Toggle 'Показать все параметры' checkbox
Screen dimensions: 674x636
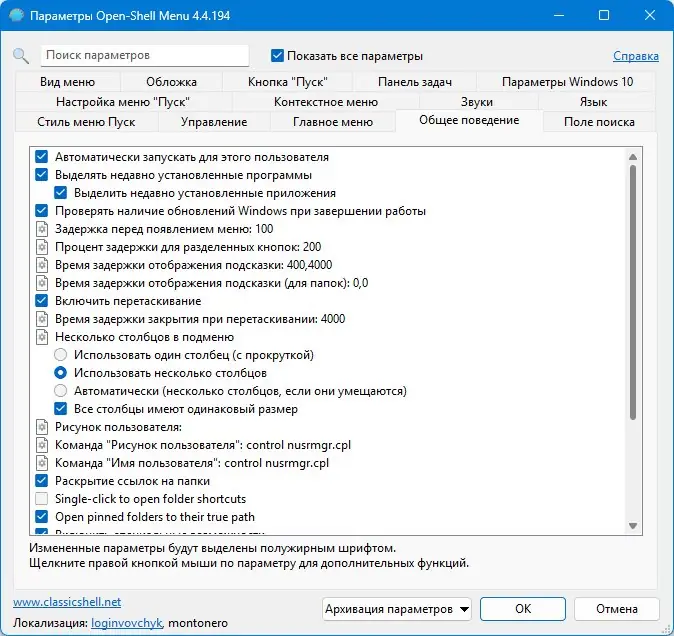(277, 56)
